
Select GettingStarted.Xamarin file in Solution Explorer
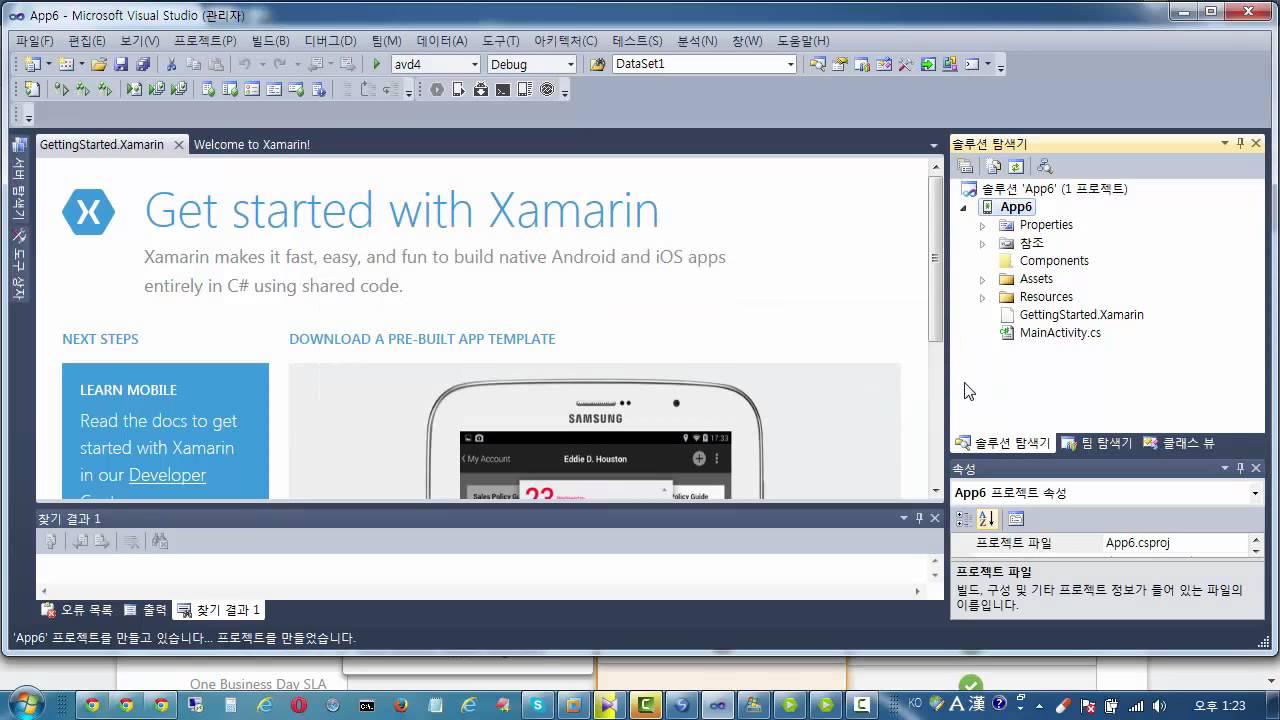(x=1081, y=315)
